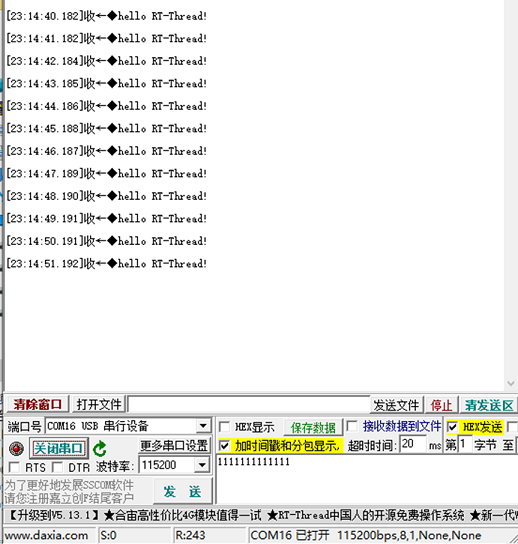Toggle the cut-off checkbox right of HEX发送
The width and height of the screenshot is (518, 544).
(513, 427)
